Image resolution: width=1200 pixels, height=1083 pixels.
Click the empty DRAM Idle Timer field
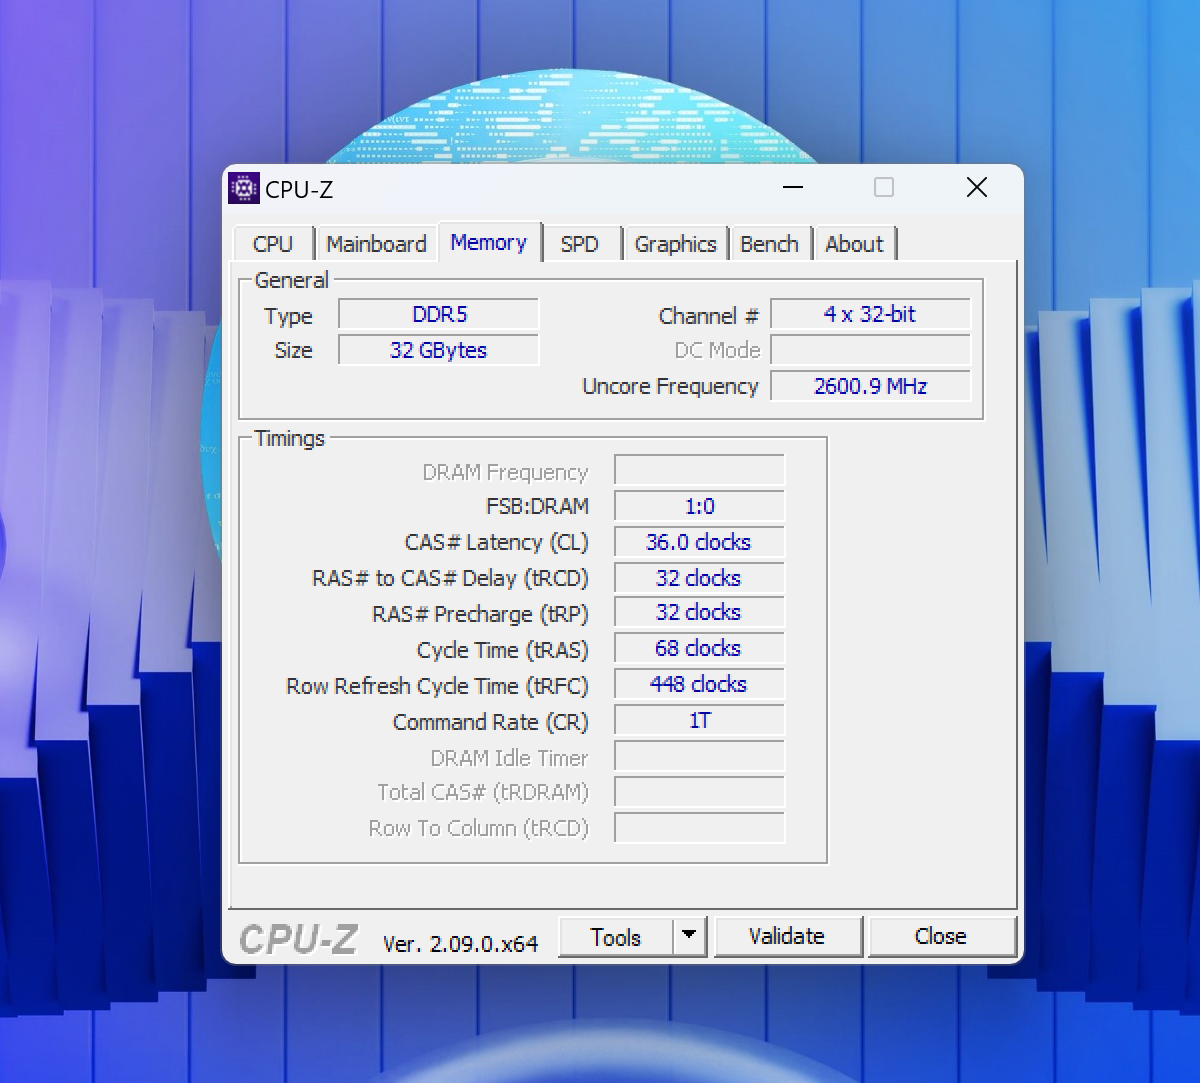pos(700,756)
